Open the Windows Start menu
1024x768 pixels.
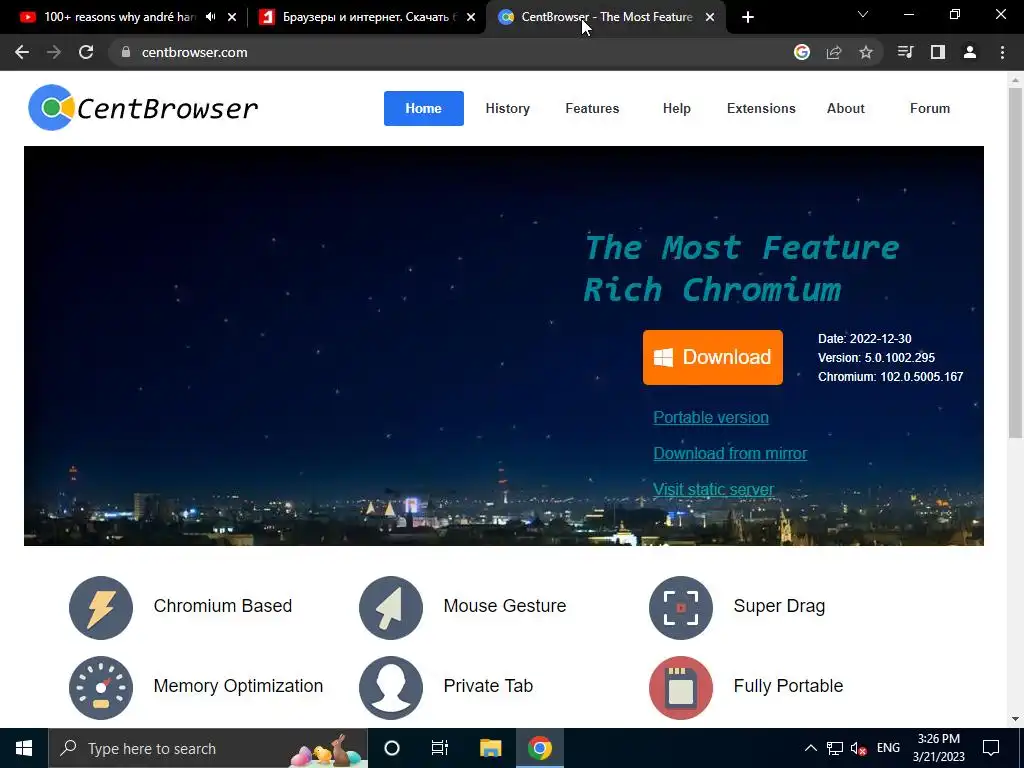(x=24, y=748)
